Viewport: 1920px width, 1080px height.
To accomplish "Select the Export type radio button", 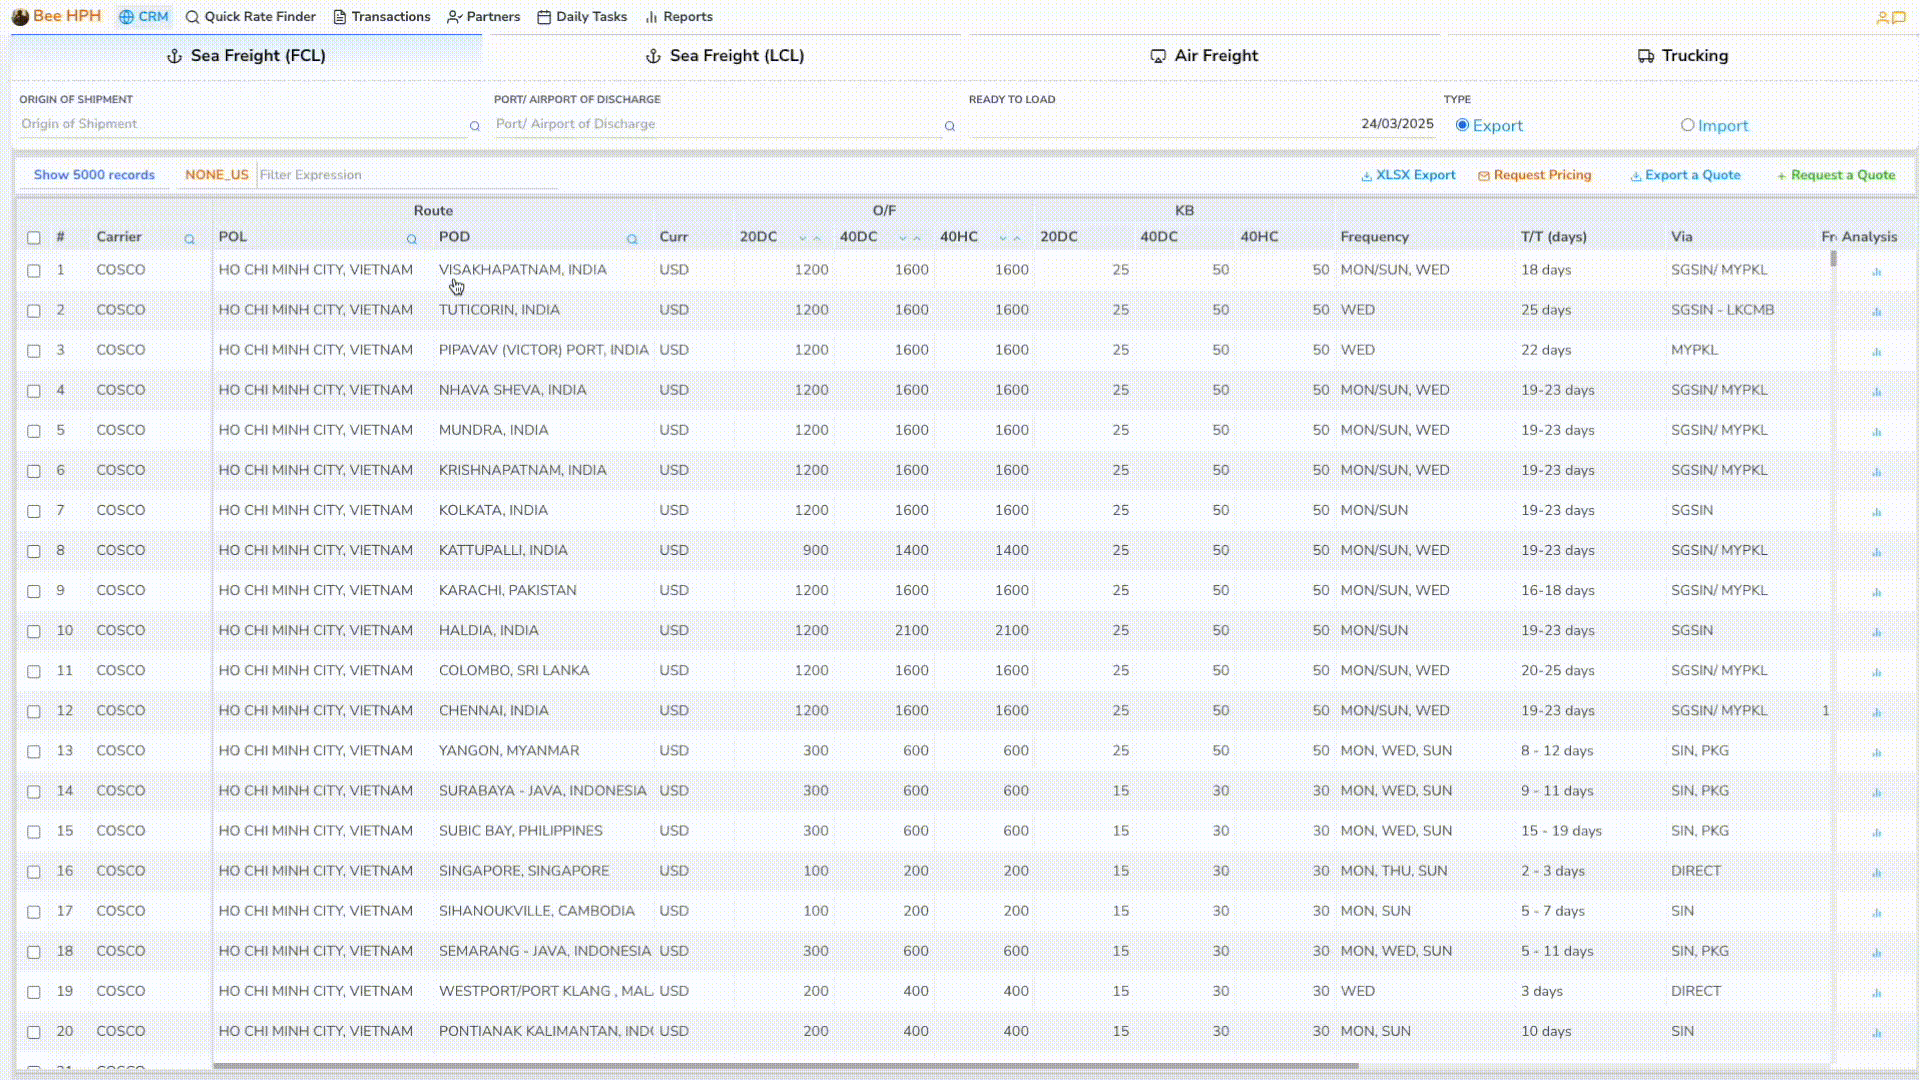I will pos(1462,125).
